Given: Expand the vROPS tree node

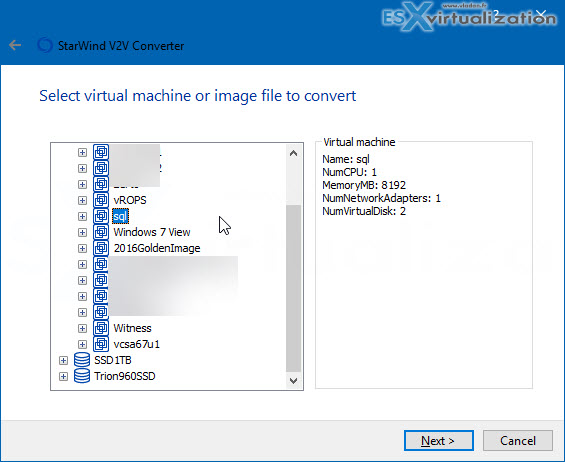Looking at the screenshot, I should (x=83, y=200).
